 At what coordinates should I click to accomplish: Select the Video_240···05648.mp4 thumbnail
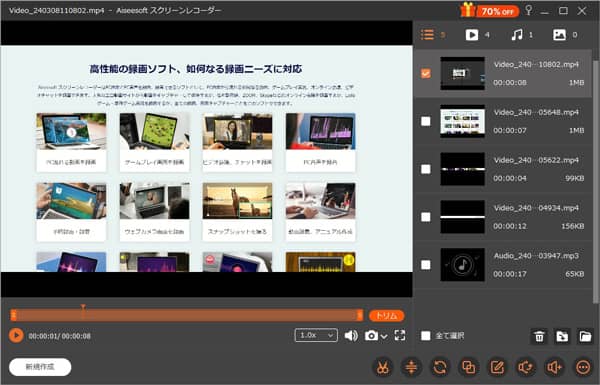[x=462, y=121]
